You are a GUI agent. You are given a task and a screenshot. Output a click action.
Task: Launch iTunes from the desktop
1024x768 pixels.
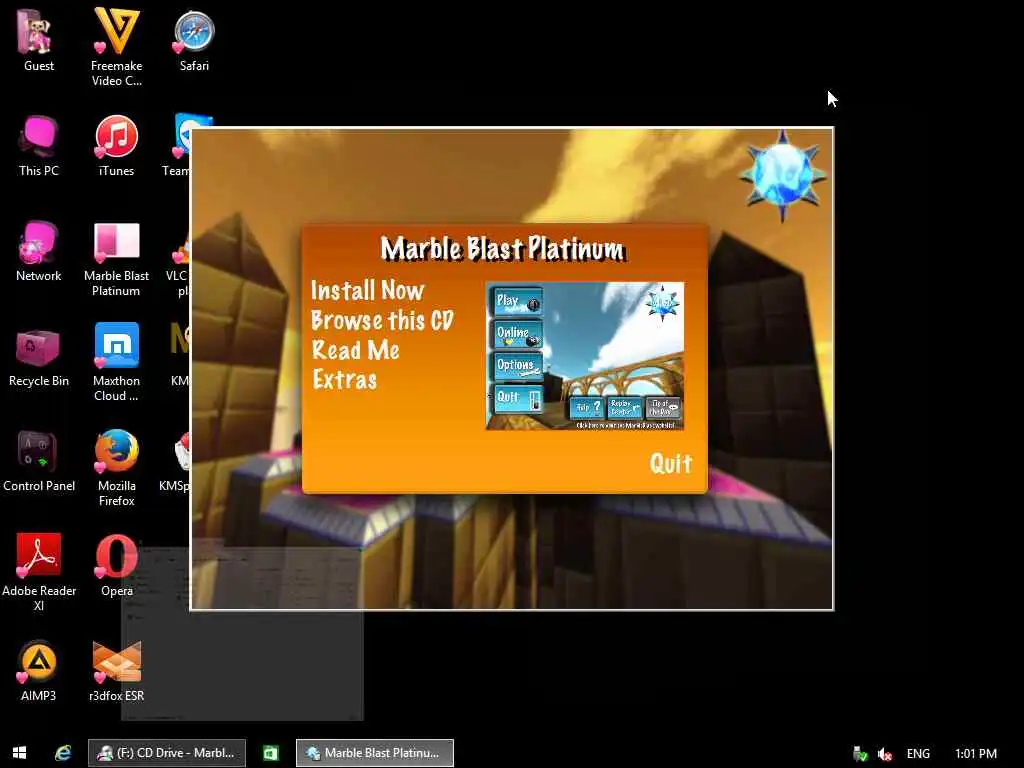pos(116,146)
